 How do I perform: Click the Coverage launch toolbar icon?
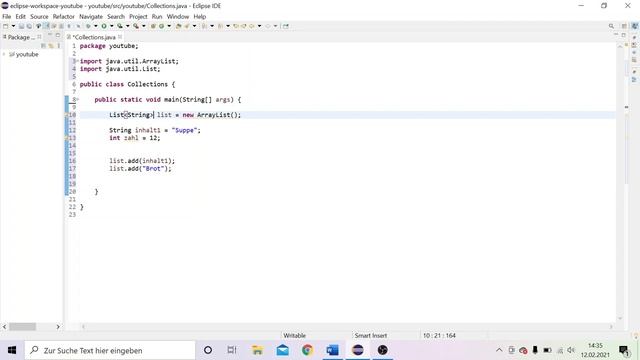120,26
